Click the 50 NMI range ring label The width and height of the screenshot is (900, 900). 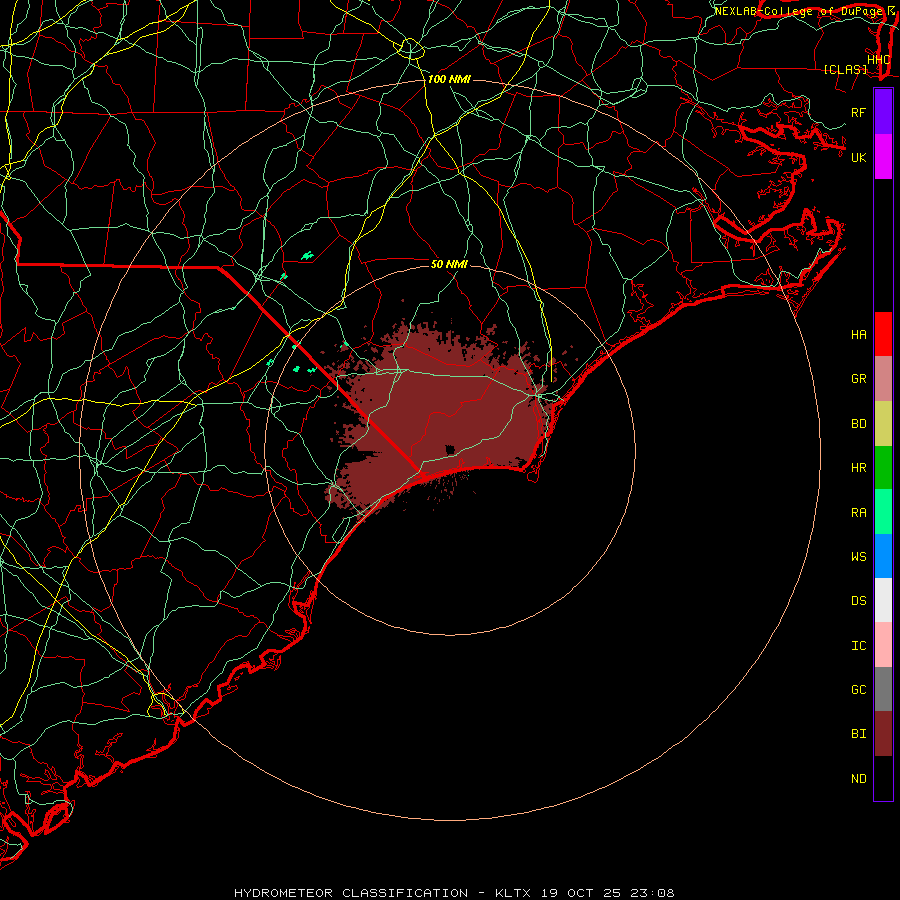pyautogui.click(x=449, y=264)
